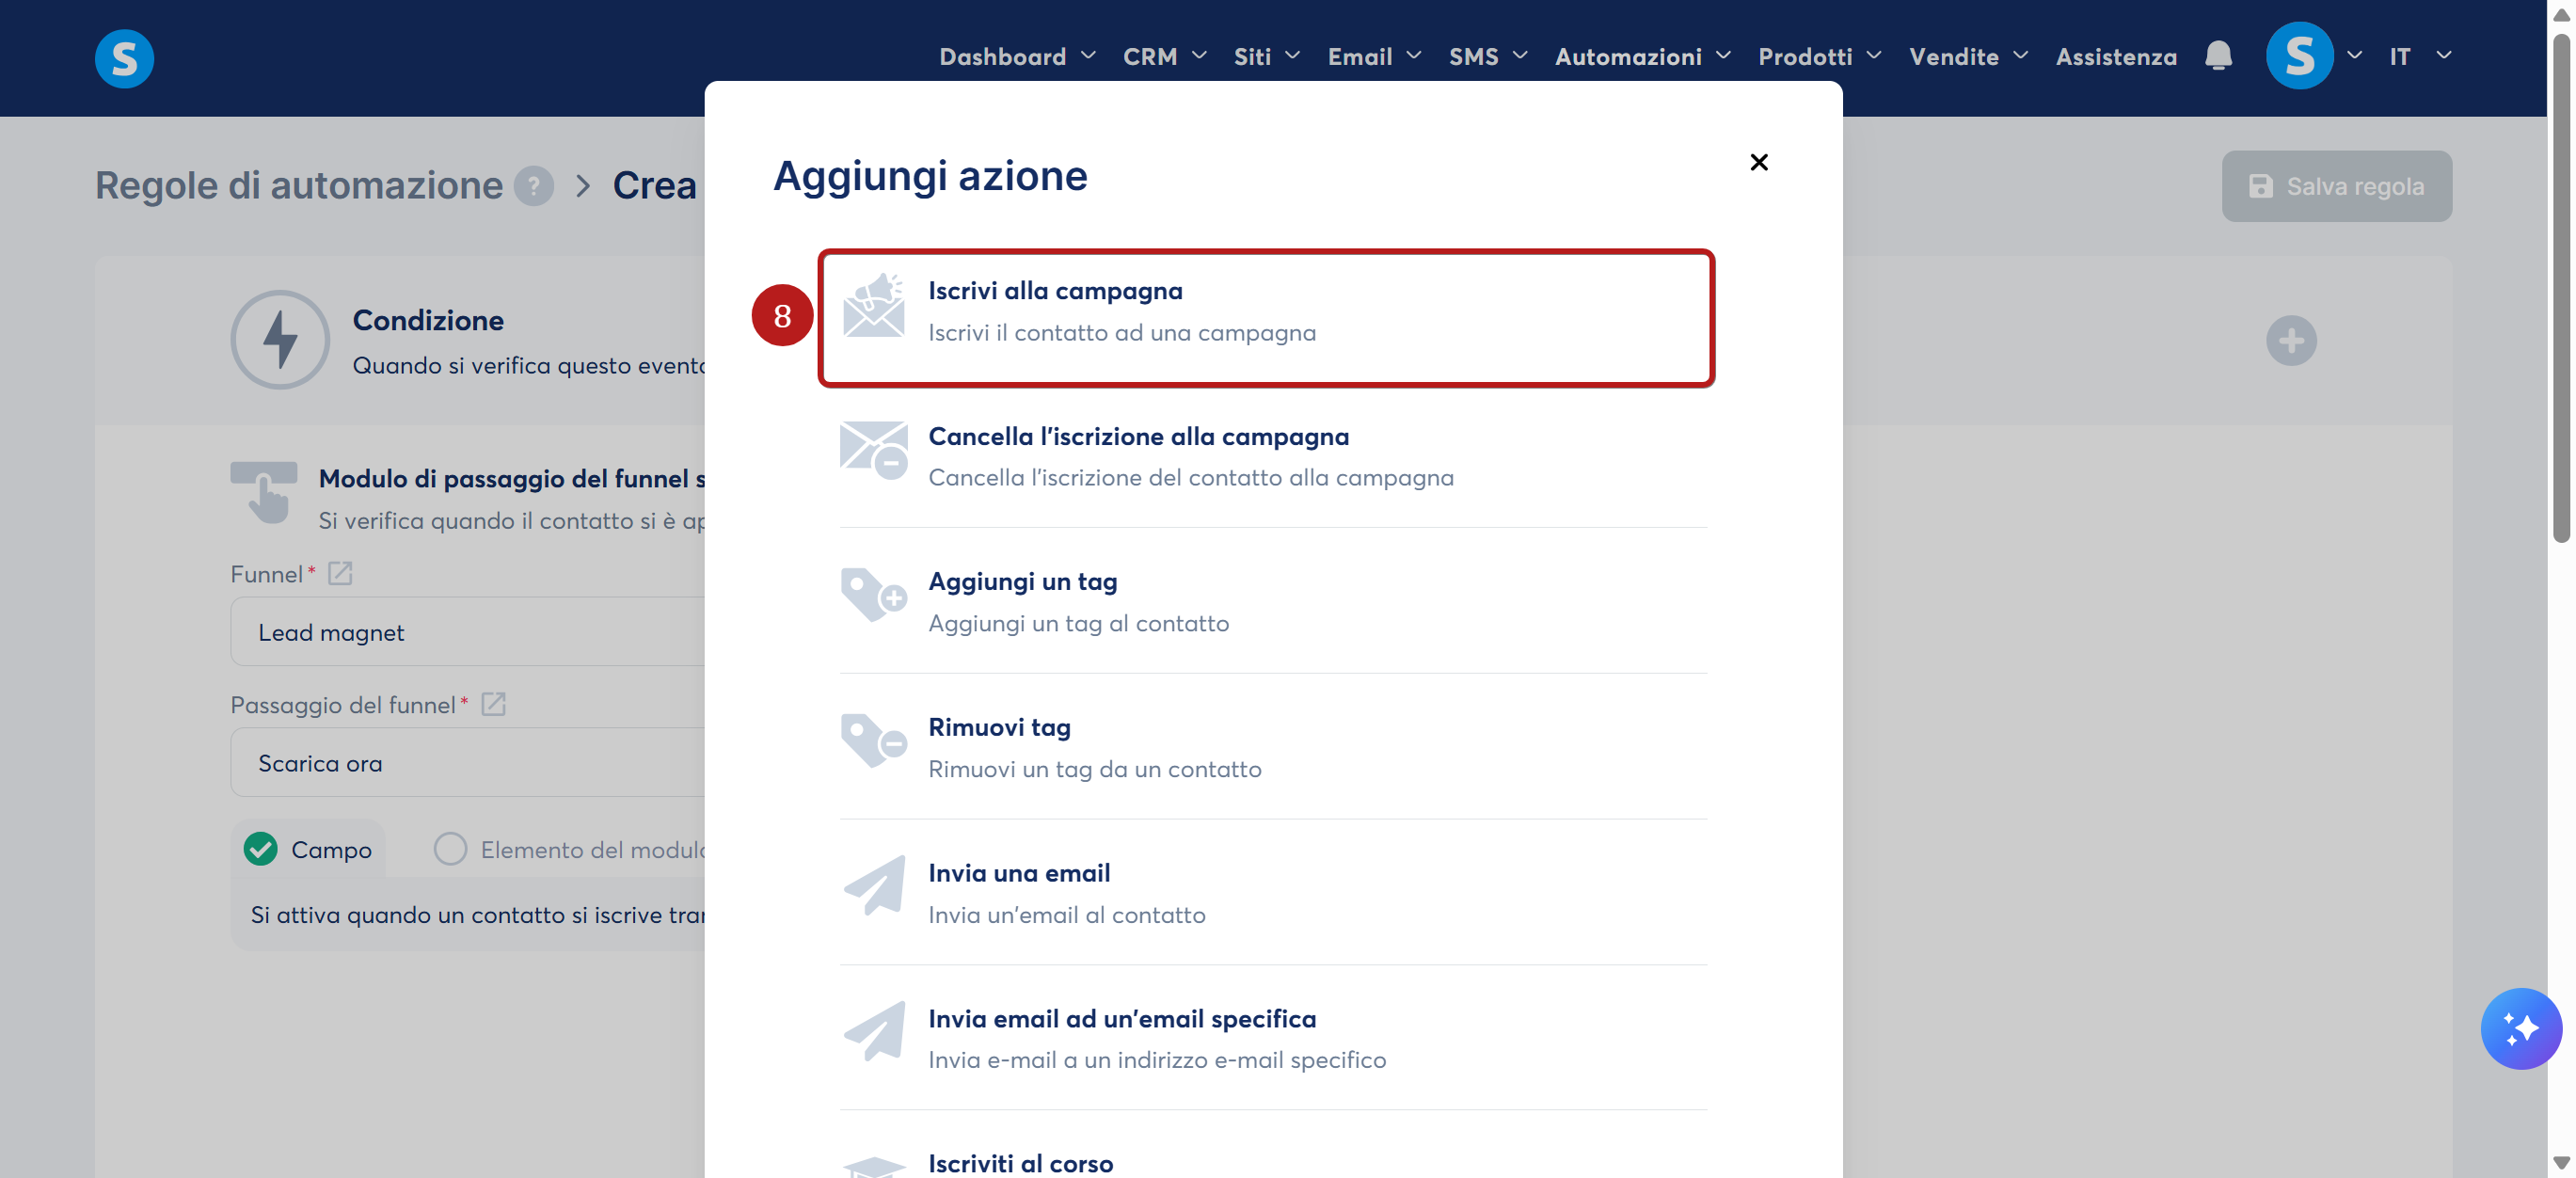The image size is (2576, 1178).
Task: Expand the Prodotti menu
Action: tap(1819, 56)
